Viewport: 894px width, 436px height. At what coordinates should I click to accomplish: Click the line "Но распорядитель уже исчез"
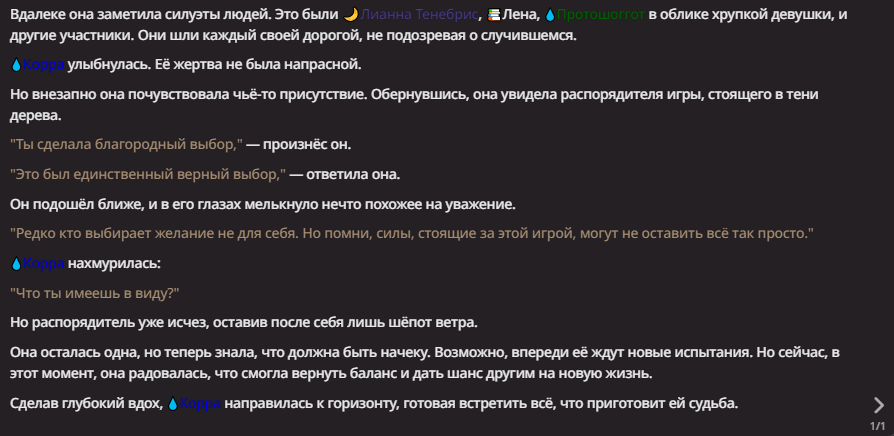[243, 323]
